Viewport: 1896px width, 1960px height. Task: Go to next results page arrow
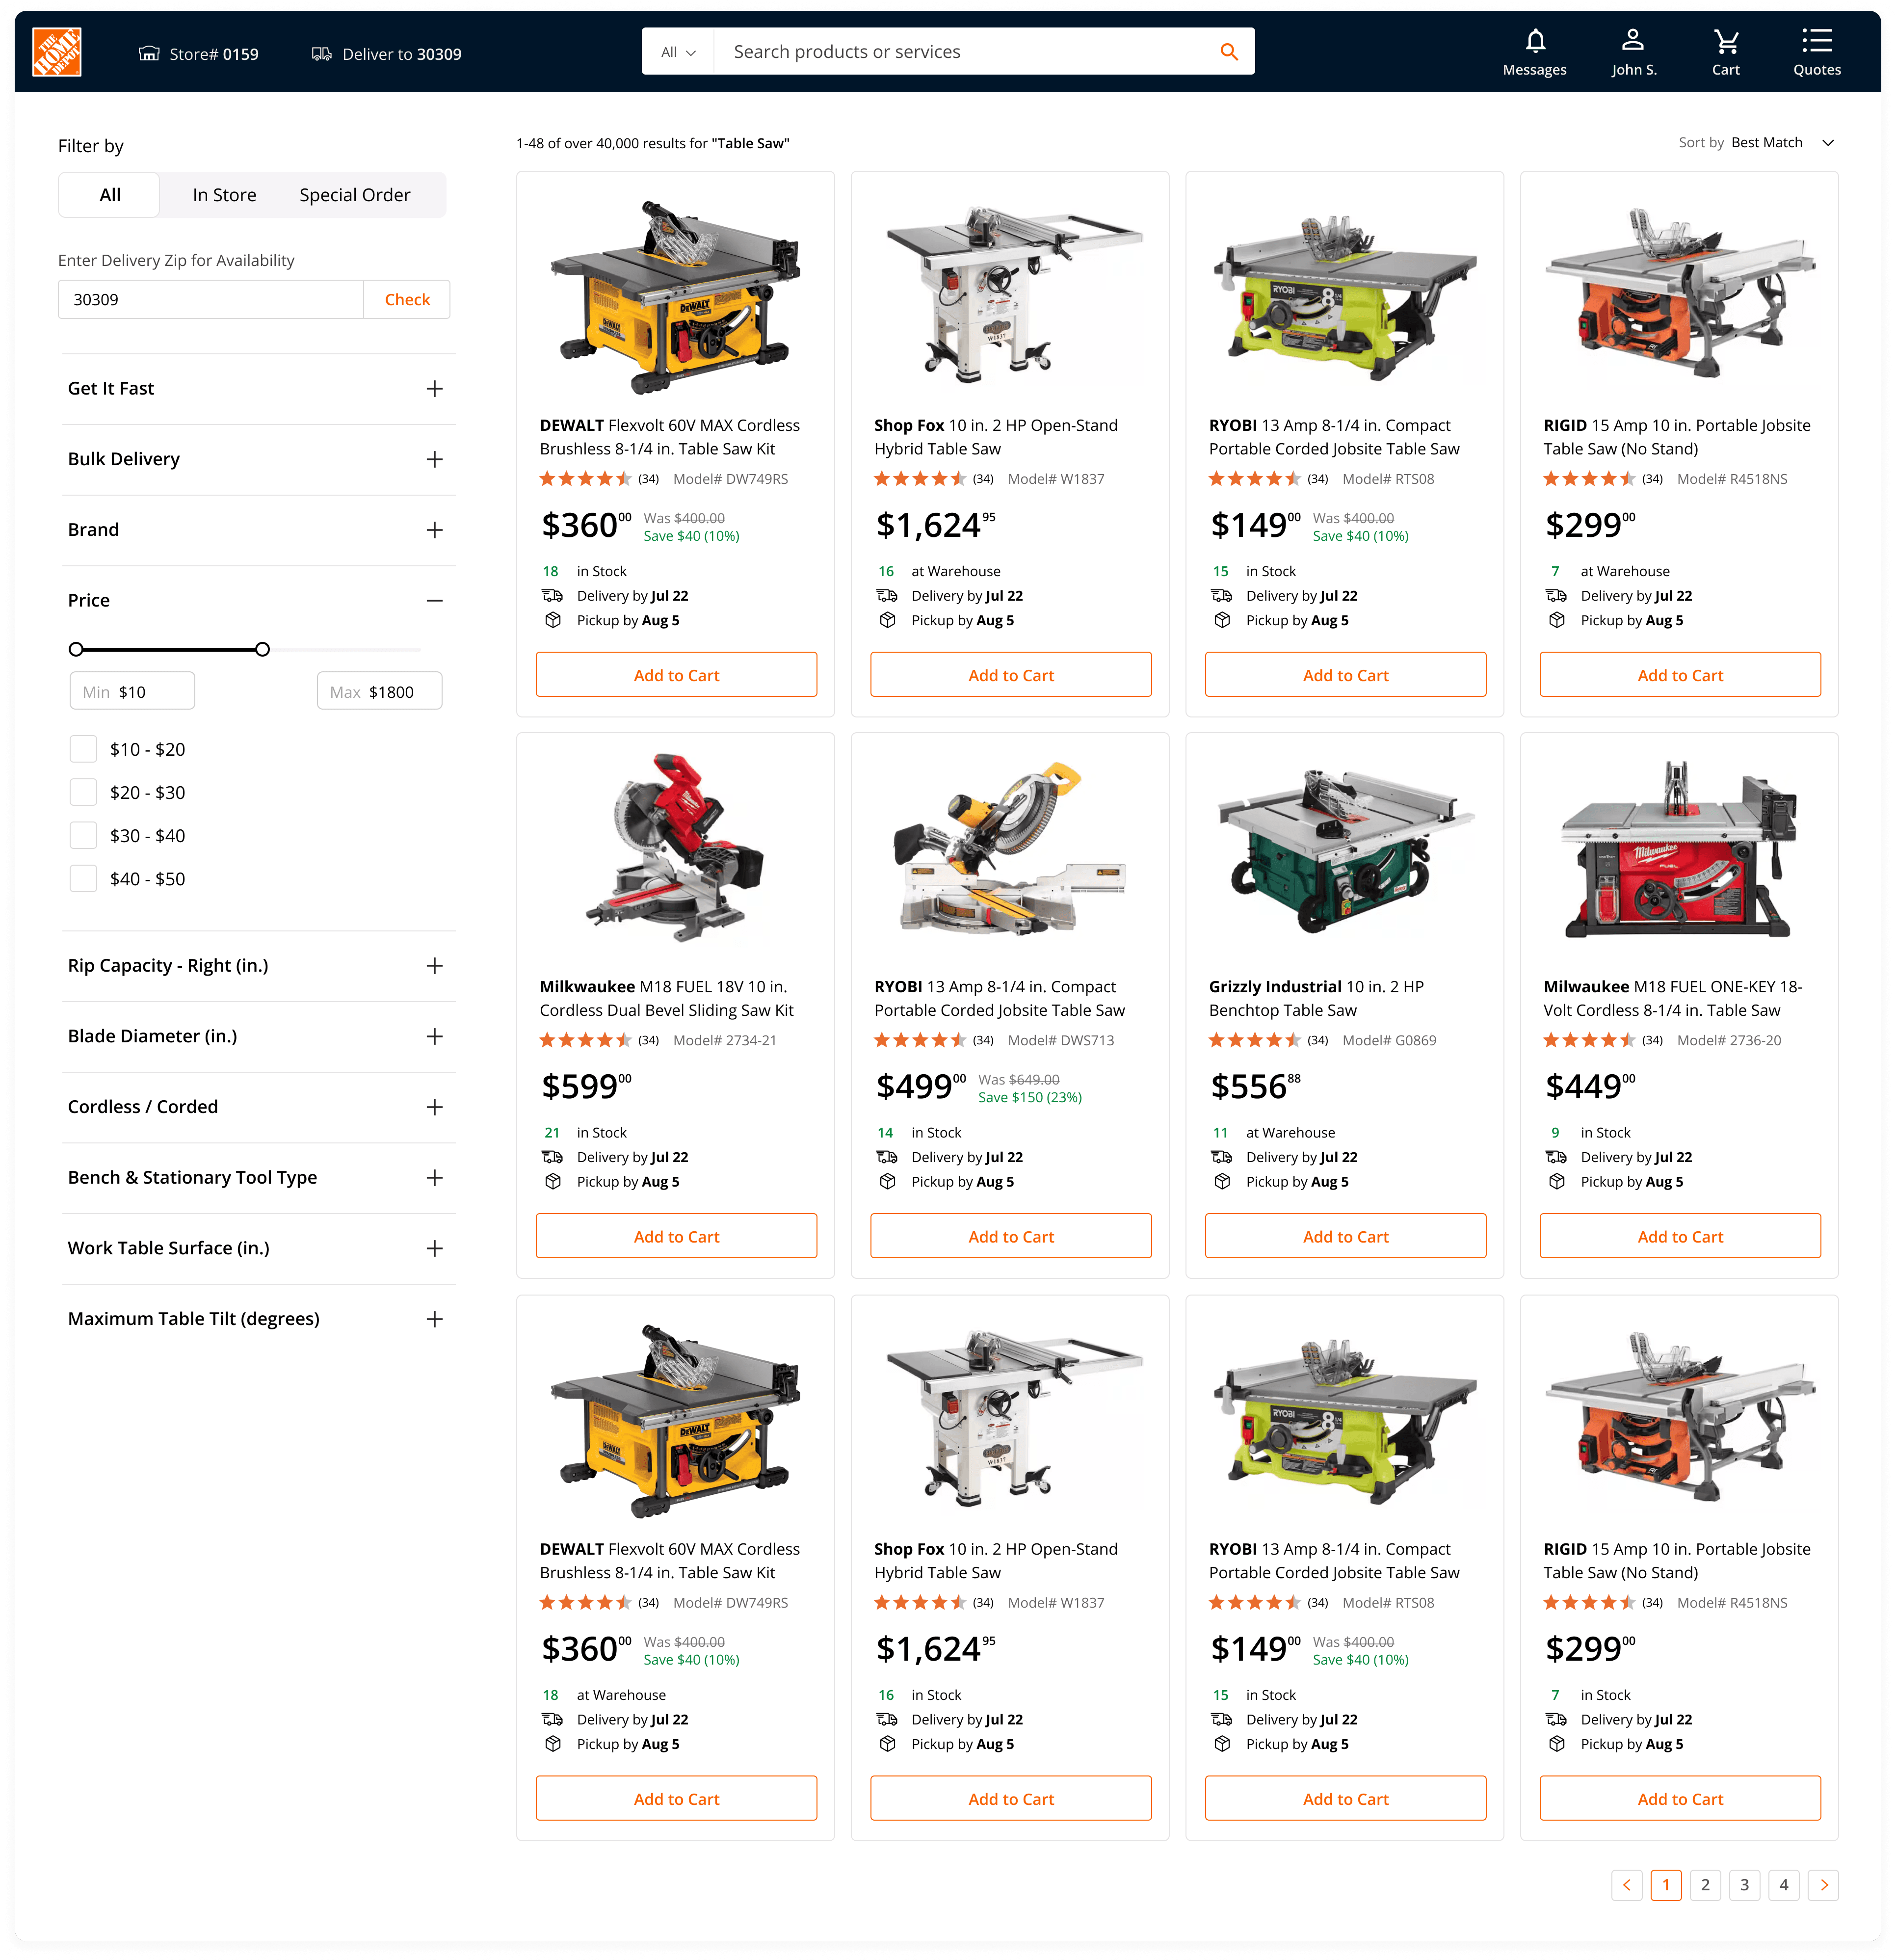coord(1823,1885)
